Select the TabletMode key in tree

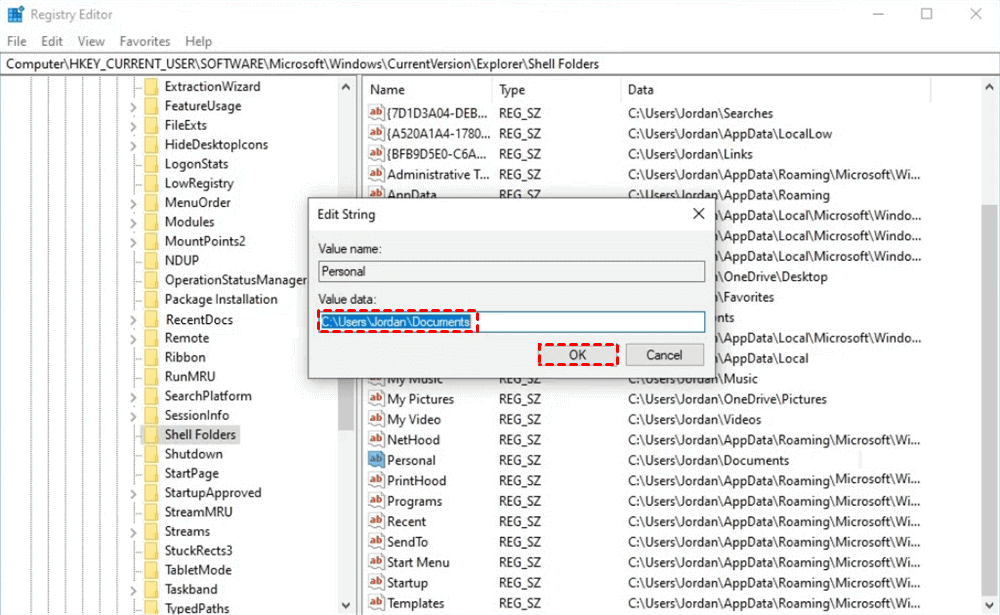click(198, 570)
